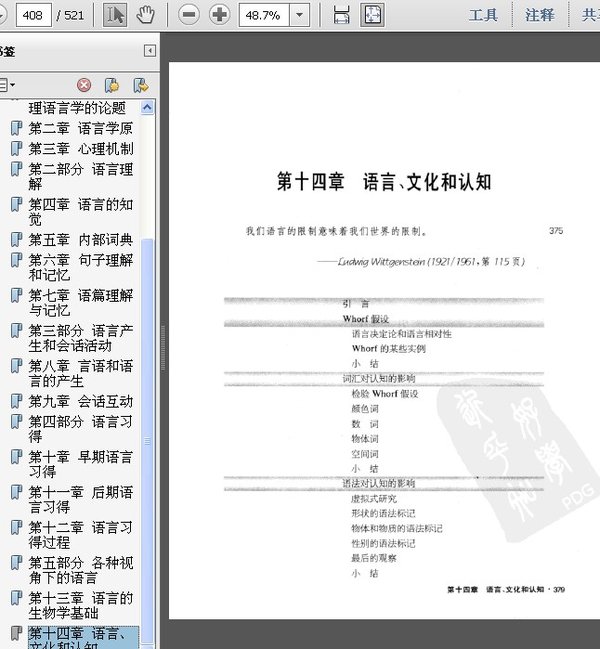
Task: Open bookmark 第三部分 语言产生和会话活动
Action: point(81,338)
